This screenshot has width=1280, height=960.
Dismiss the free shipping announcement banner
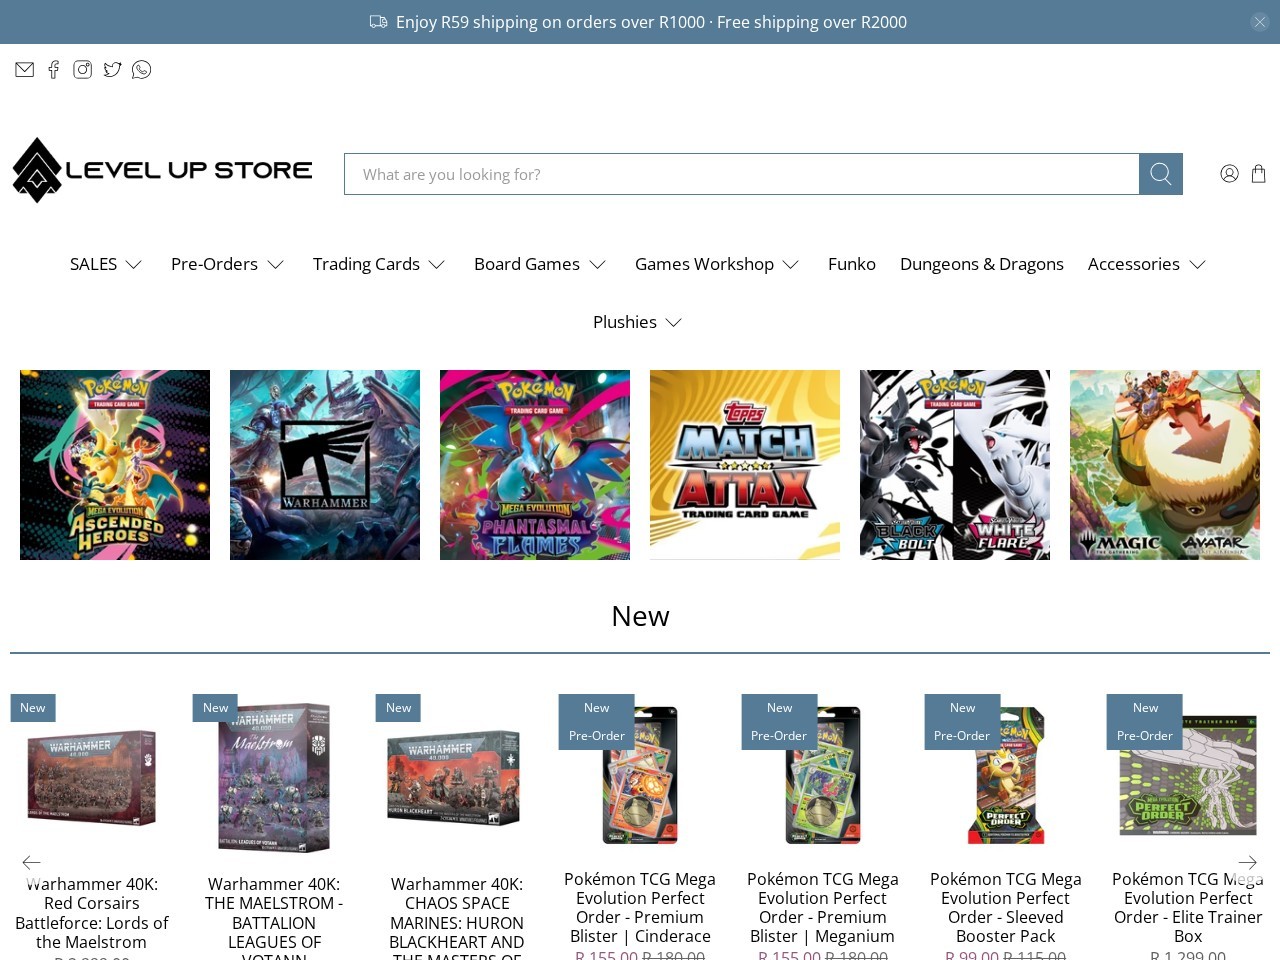1259,22
